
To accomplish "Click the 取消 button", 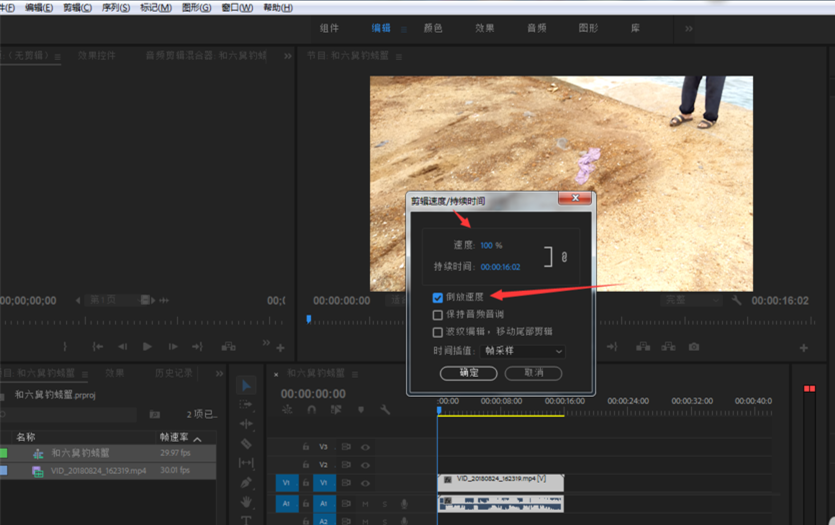I will click(x=533, y=373).
